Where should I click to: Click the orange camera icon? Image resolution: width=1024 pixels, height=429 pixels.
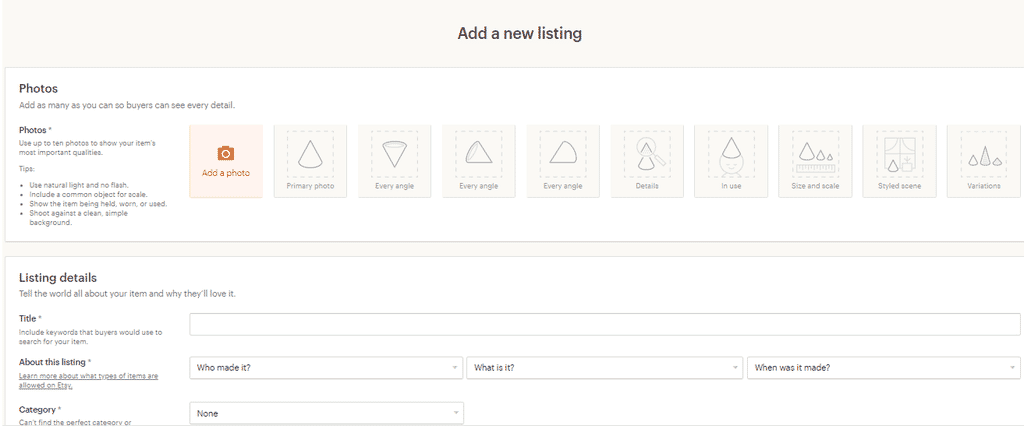click(225, 153)
